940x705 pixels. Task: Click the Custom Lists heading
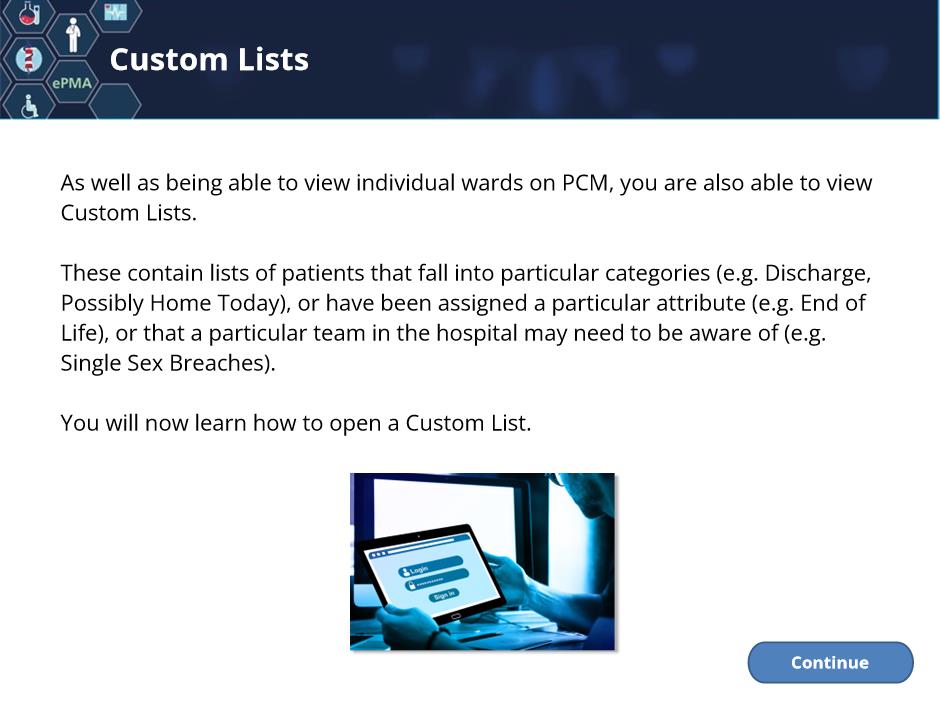click(x=209, y=59)
